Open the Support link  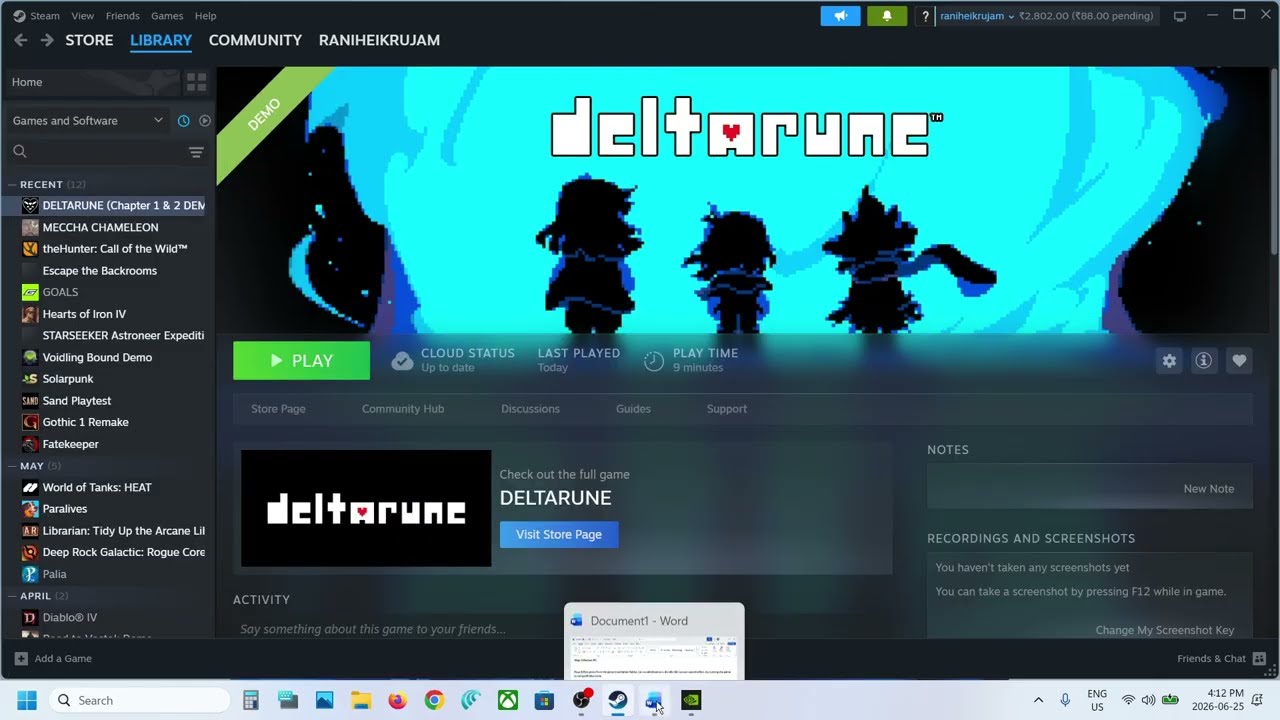[727, 409]
